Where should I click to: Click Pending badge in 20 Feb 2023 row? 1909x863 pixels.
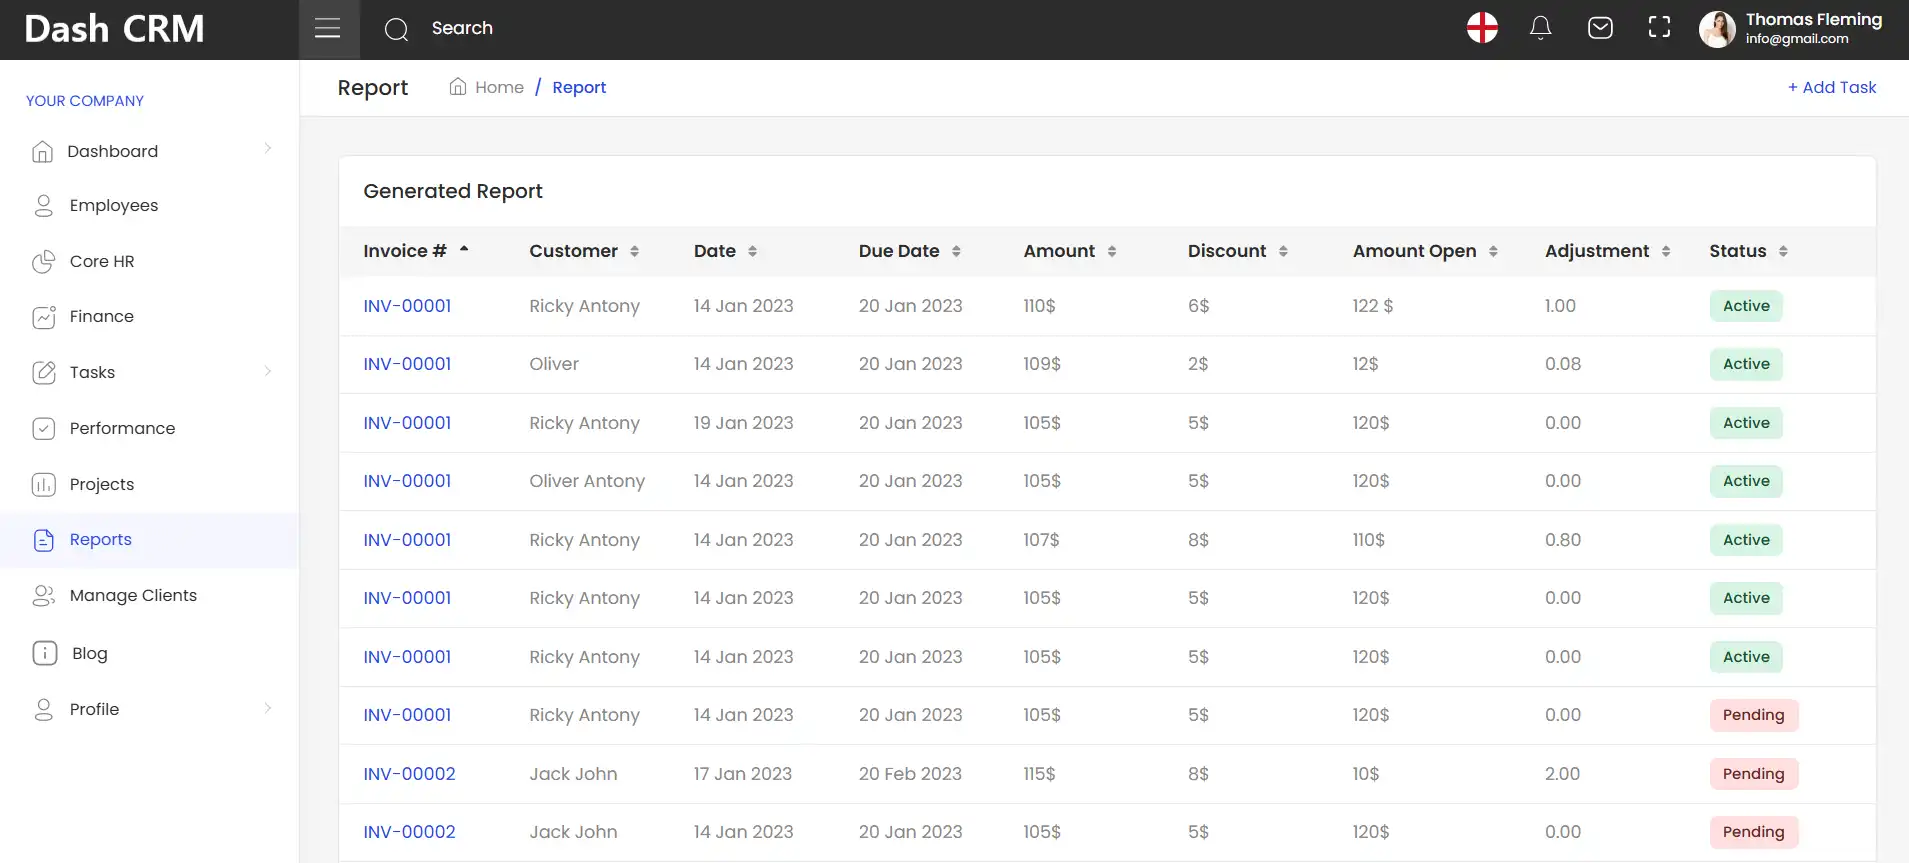[x=1753, y=774]
